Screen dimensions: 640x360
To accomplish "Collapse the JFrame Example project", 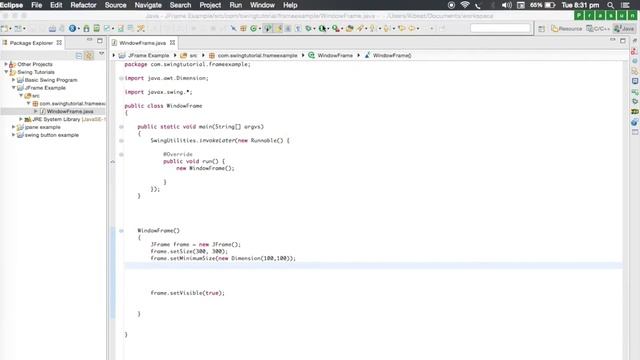I will pyautogui.click(x=13, y=88).
